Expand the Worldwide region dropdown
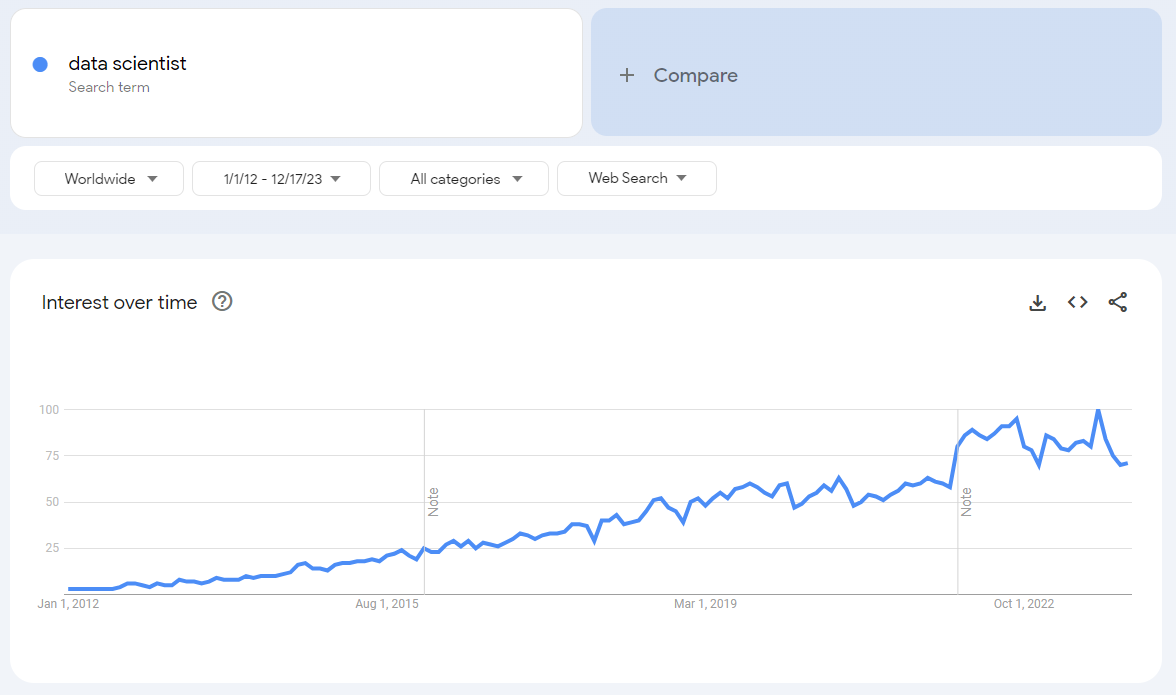 tap(109, 179)
